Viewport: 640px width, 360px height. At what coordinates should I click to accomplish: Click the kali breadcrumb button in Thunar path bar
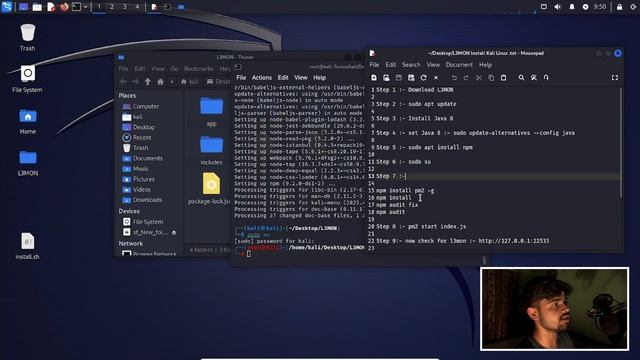point(190,82)
